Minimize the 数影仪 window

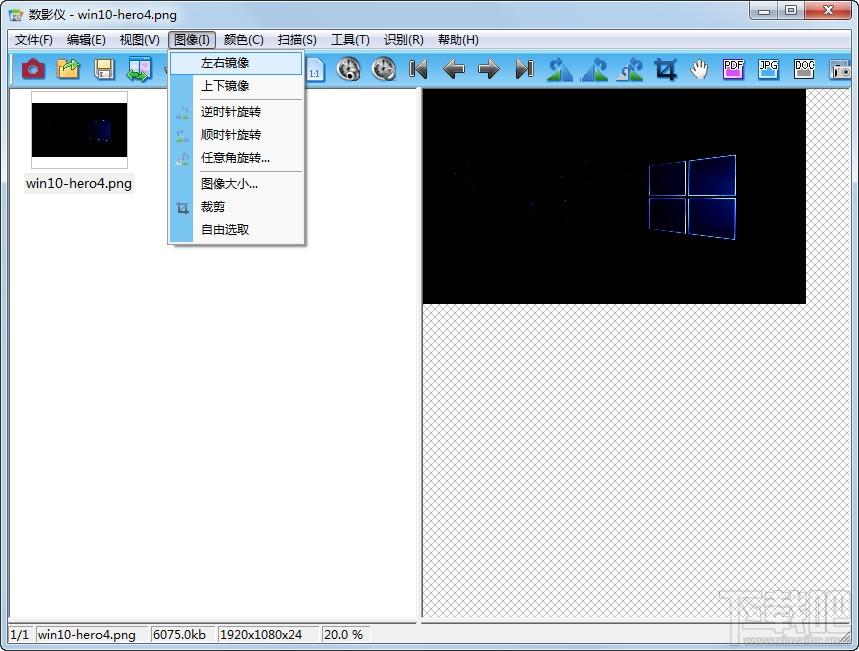point(764,10)
